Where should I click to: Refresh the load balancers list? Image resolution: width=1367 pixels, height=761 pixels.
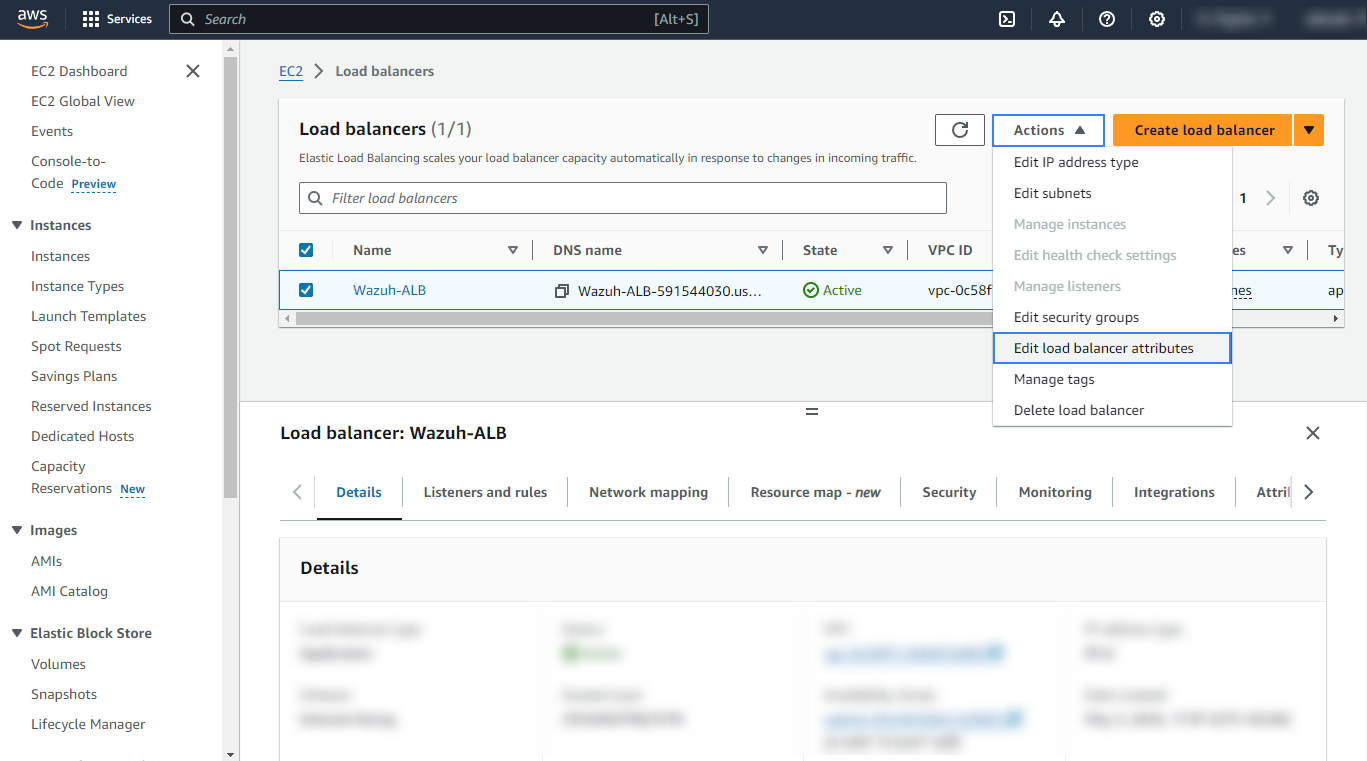tap(960, 130)
